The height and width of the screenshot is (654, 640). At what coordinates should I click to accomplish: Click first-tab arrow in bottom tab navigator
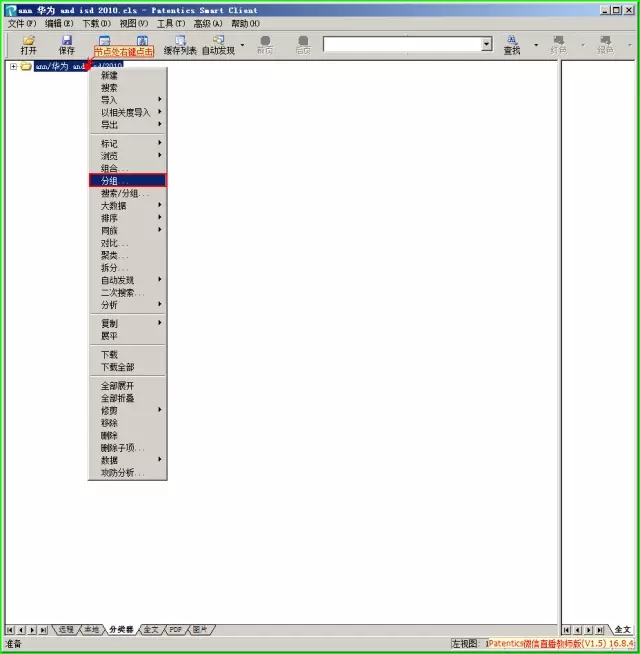[x=10, y=630]
